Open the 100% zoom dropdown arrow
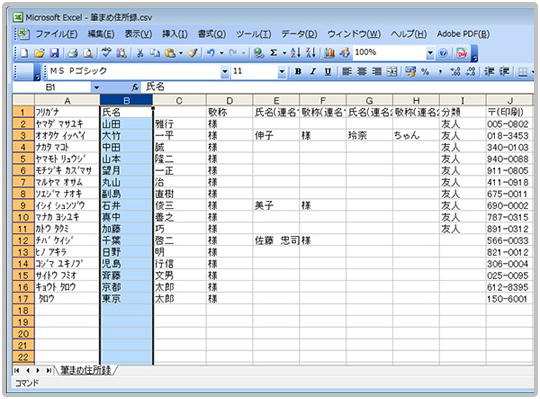This screenshot has width=540, height=399. point(430,53)
